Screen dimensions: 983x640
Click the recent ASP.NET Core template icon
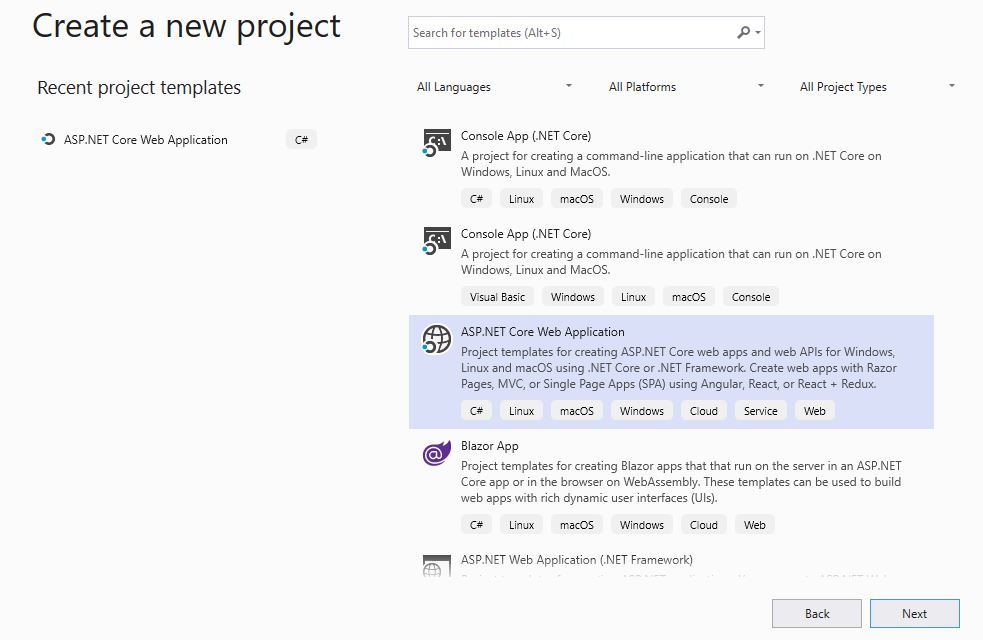tap(48, 139)
